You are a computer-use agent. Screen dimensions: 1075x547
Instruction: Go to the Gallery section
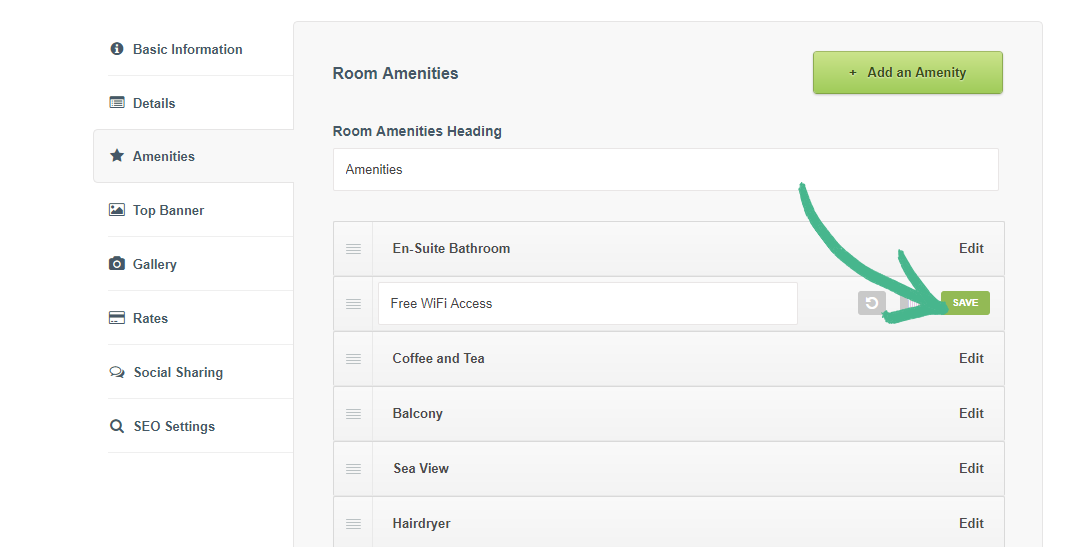pyautogui.click(x=154, y=264)
